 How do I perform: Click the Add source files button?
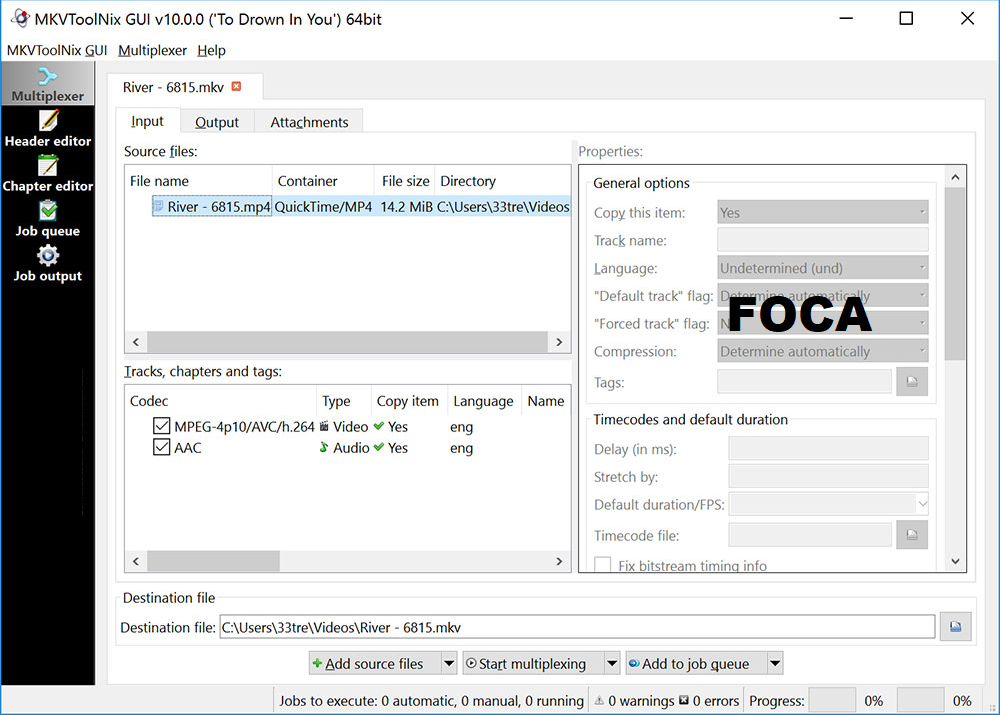[x=376, y=663]
